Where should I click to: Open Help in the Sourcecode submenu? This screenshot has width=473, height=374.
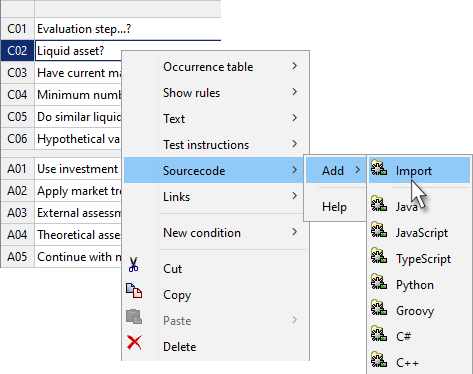[336, 206]
